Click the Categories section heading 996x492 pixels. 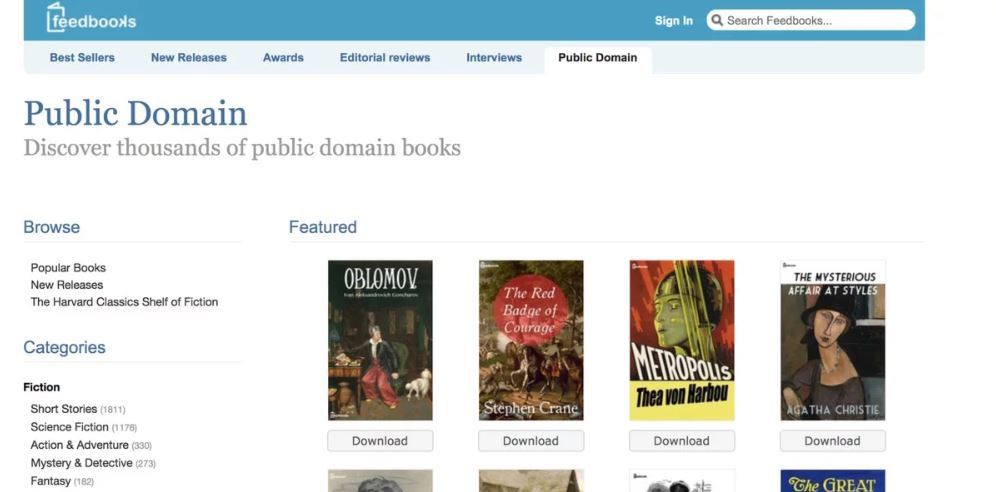click(64, 347)
